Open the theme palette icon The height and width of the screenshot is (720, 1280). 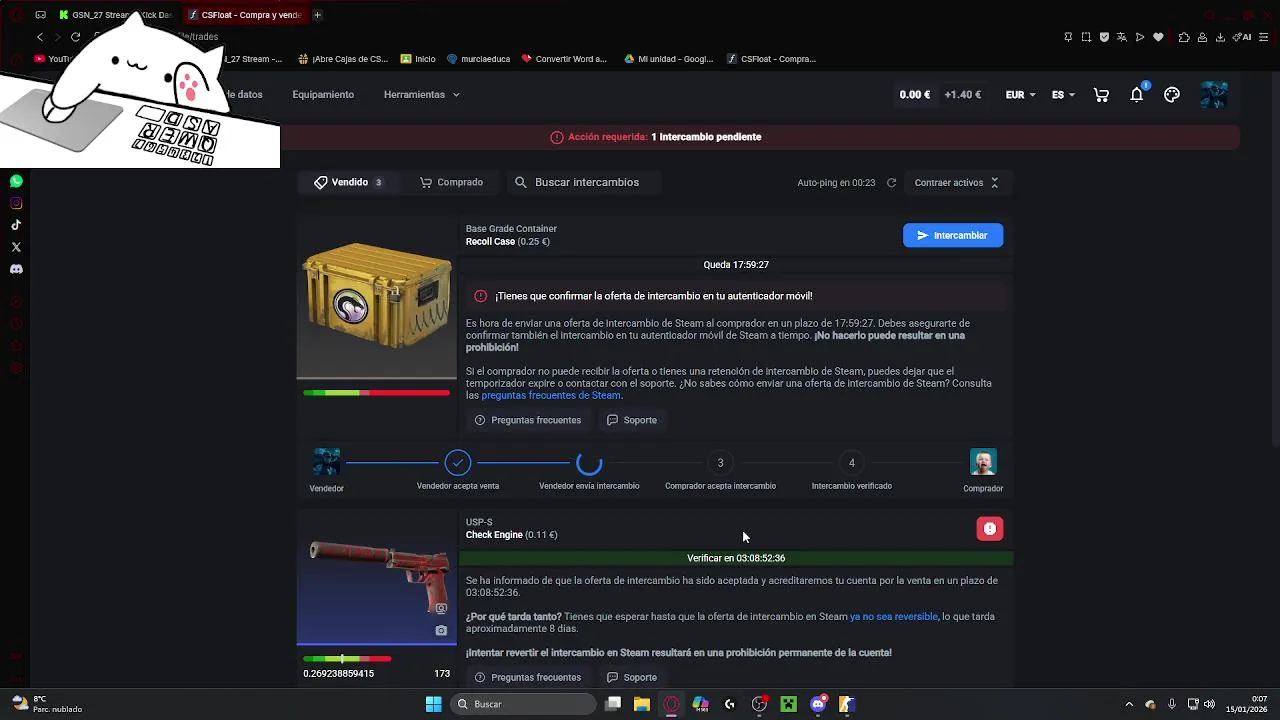pyautogui.click(x=1172, y=95)
